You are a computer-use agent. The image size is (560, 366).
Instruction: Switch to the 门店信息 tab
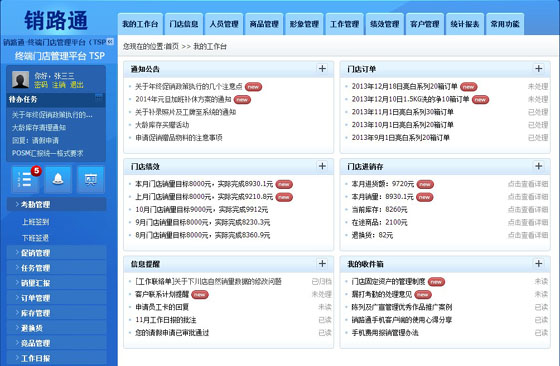(184, 24)
